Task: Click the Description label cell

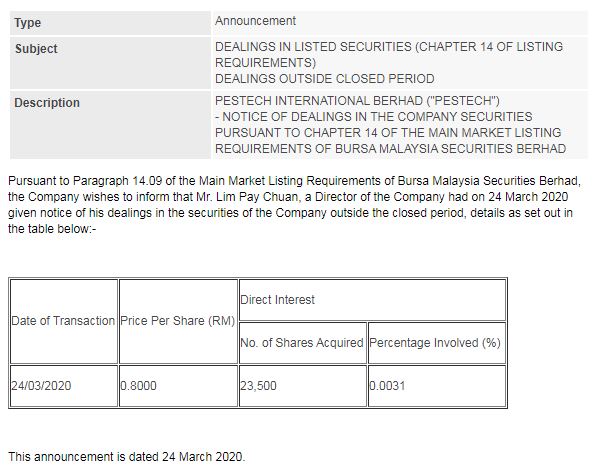Action: [110, 125]
